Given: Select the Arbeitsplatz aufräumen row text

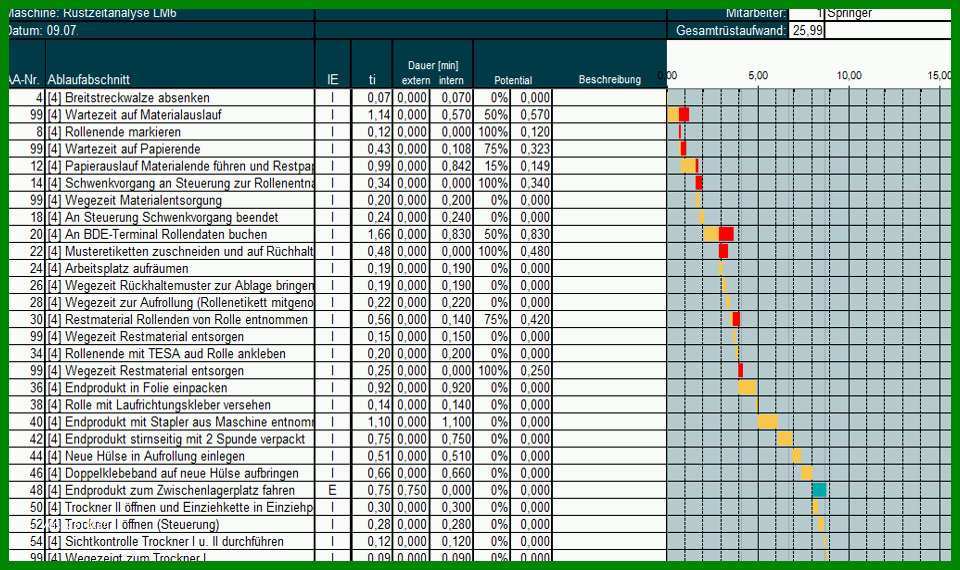Looking at the screenshot, I should [x=127, y=269].
